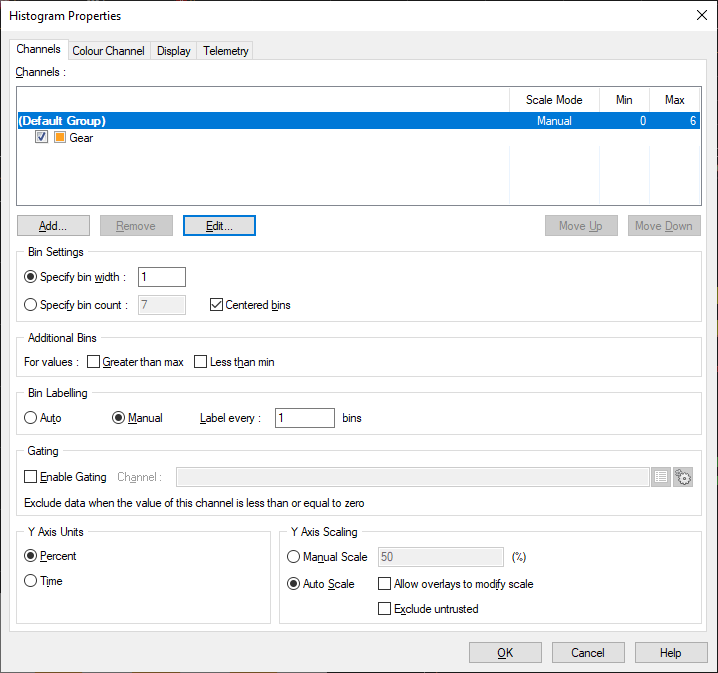Open the Display tab

(x=174, y=51)
